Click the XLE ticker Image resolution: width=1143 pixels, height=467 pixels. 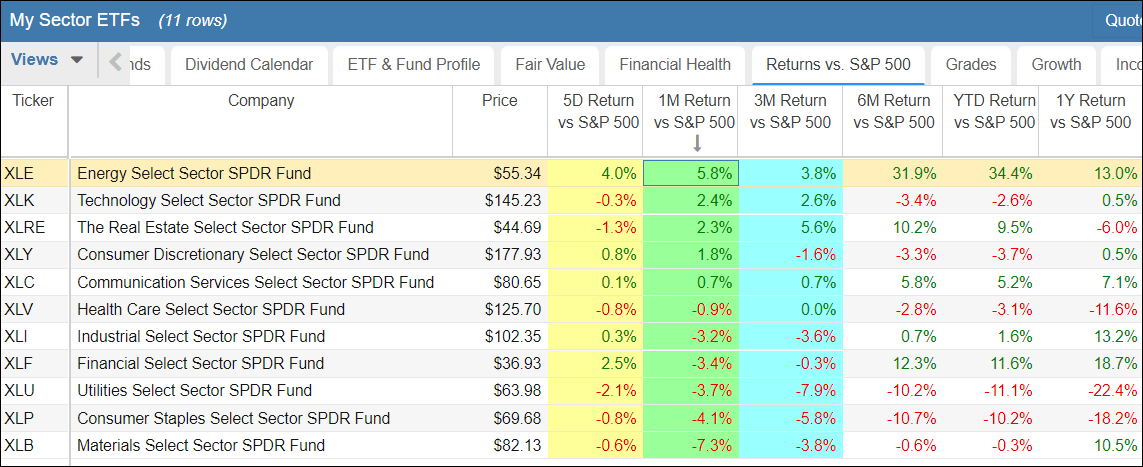click(18, 173)
